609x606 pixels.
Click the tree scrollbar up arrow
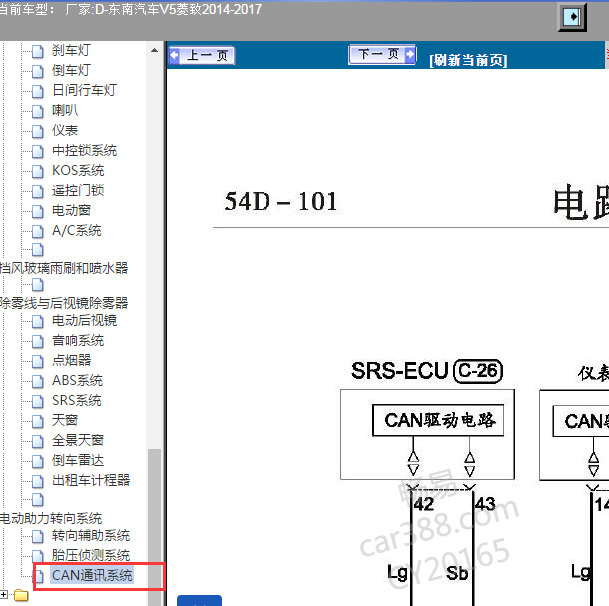154,50
